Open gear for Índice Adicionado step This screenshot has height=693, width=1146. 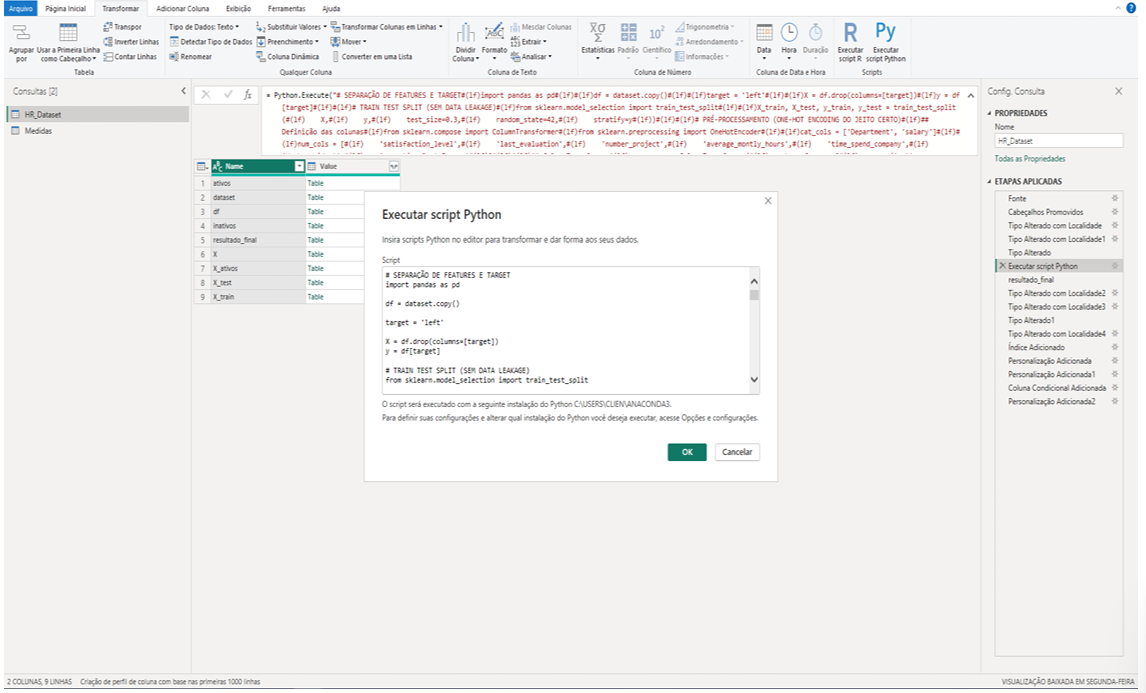1115,347
